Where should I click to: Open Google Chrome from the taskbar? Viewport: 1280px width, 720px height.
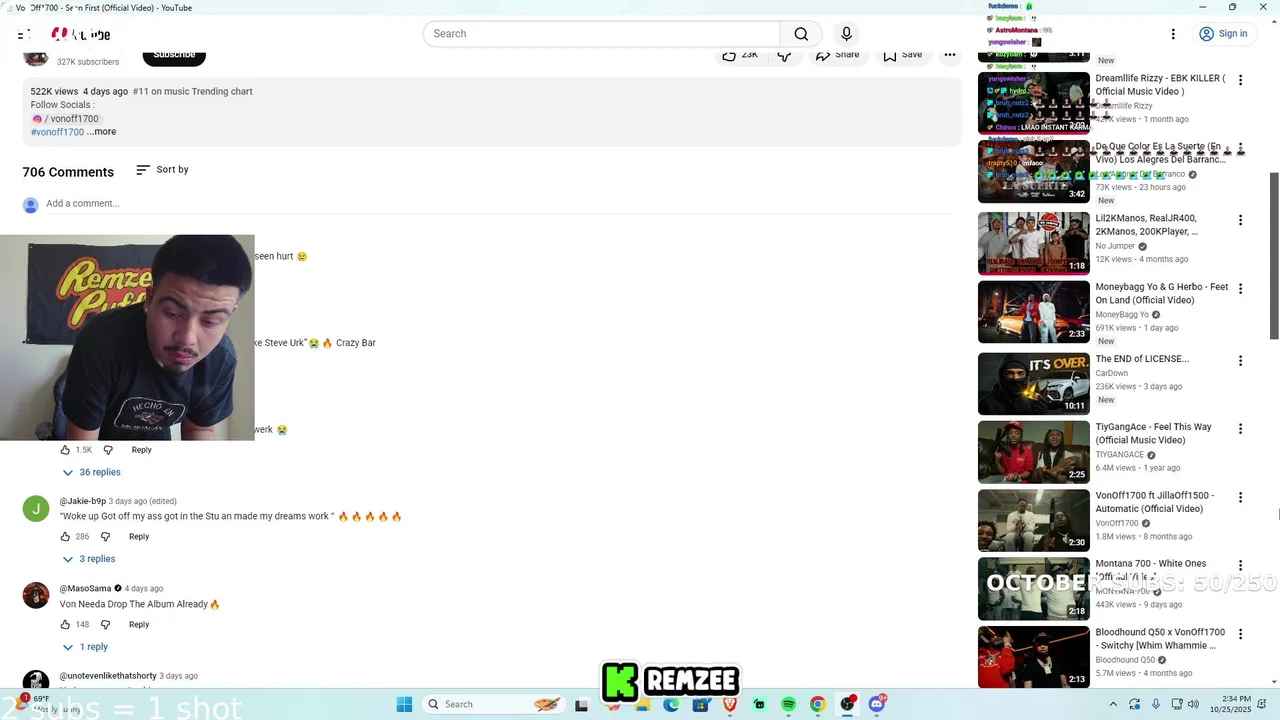pyautogui.click(x=818, y=705)
